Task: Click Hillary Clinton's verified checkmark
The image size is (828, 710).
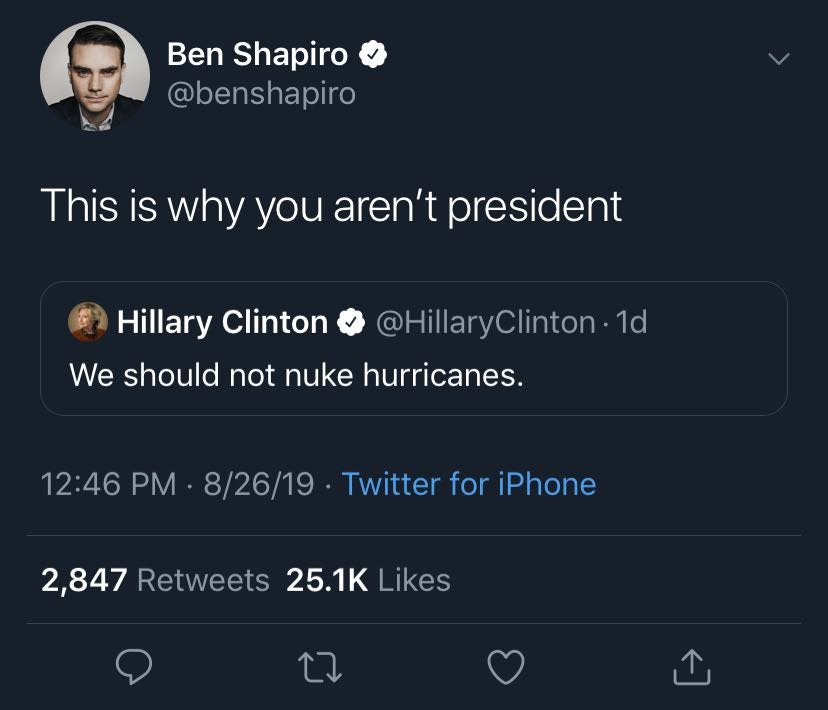Action: click(x=351, y=321)
